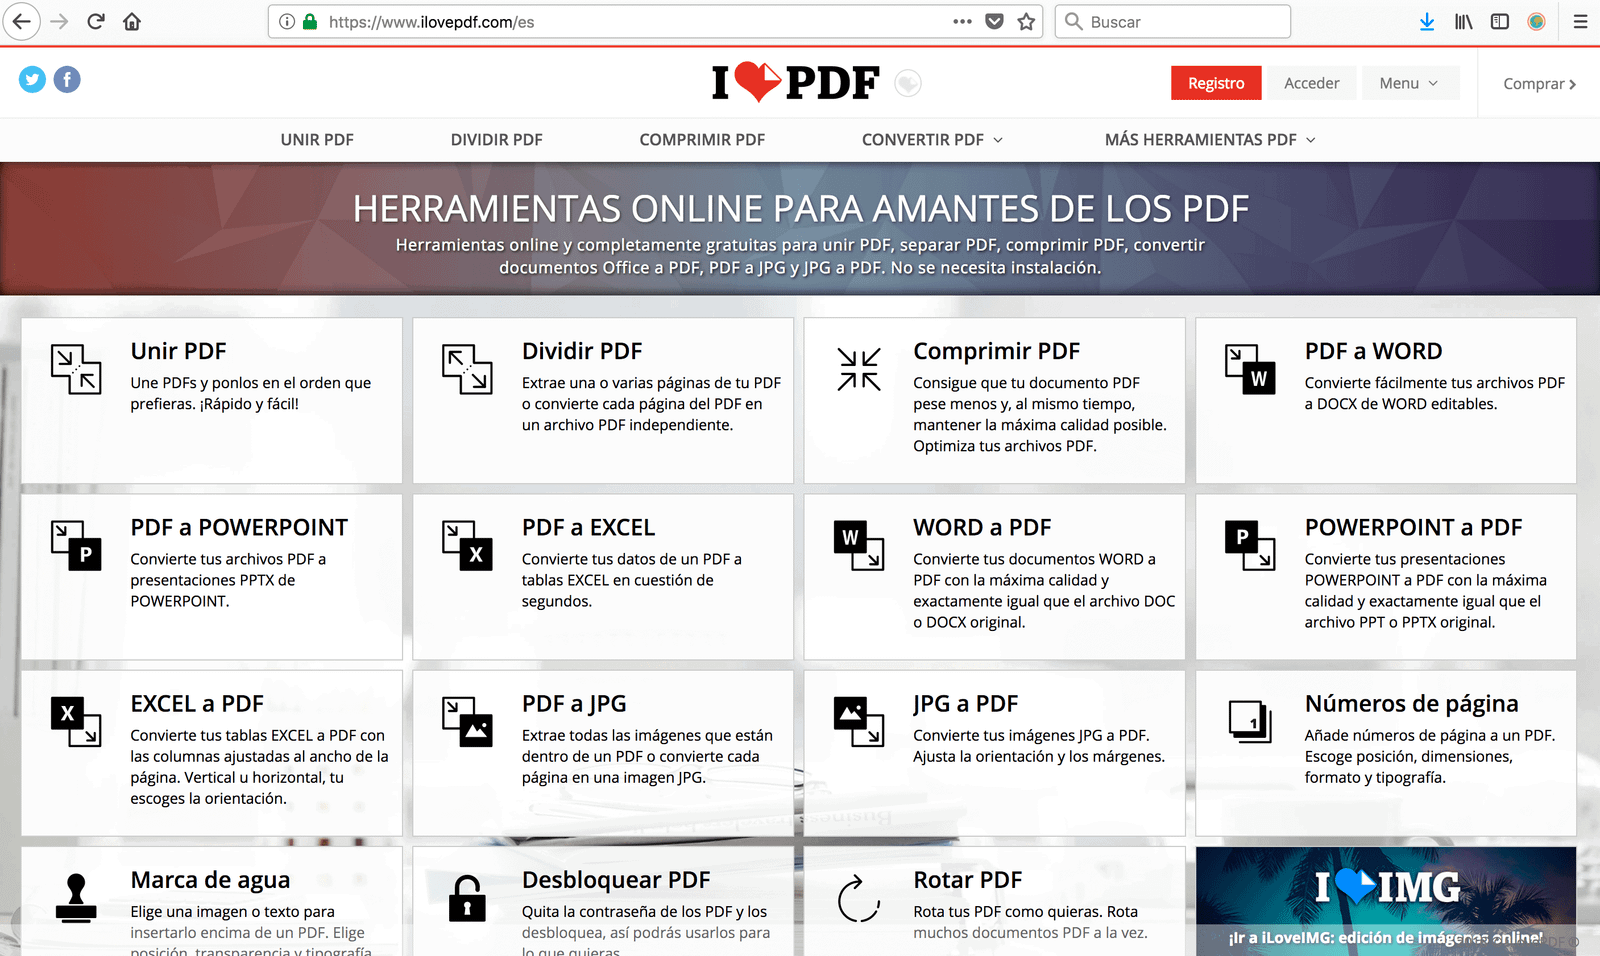Expand the CONVERTIR PDF dropdown
Screen dimensions: 1600x956
pyautogui.click(x=932, y=140)
